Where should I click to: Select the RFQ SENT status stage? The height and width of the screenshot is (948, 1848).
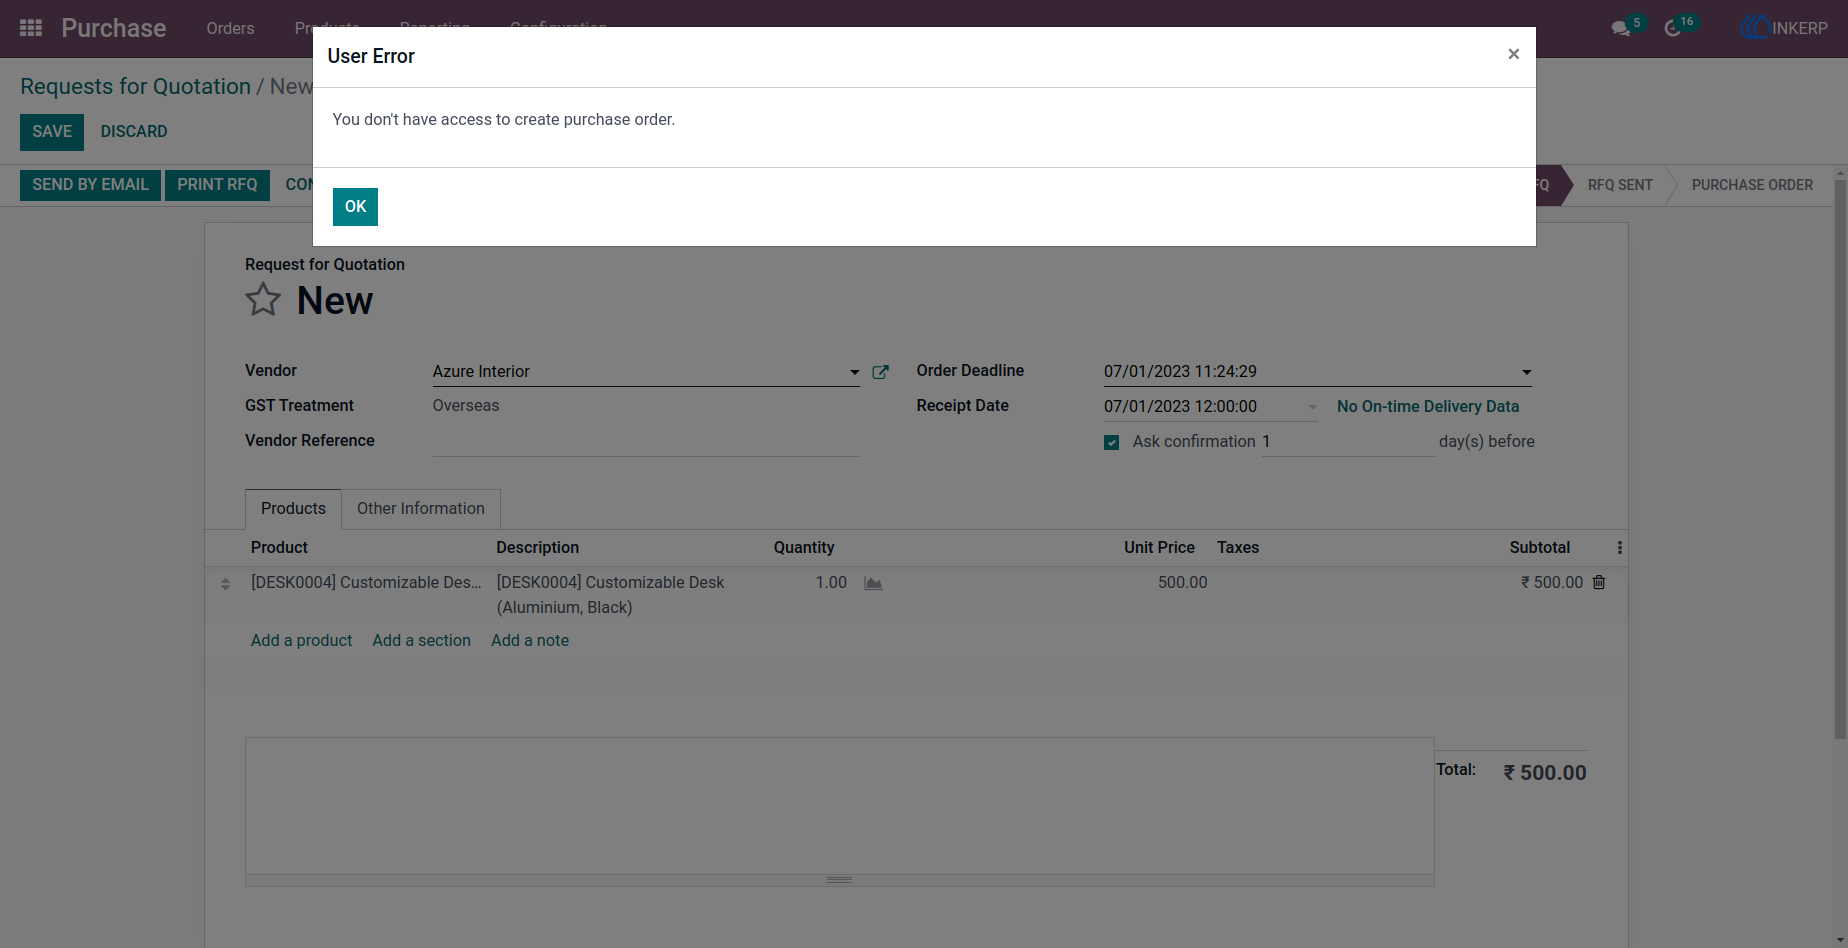[x=1620, y=185]
